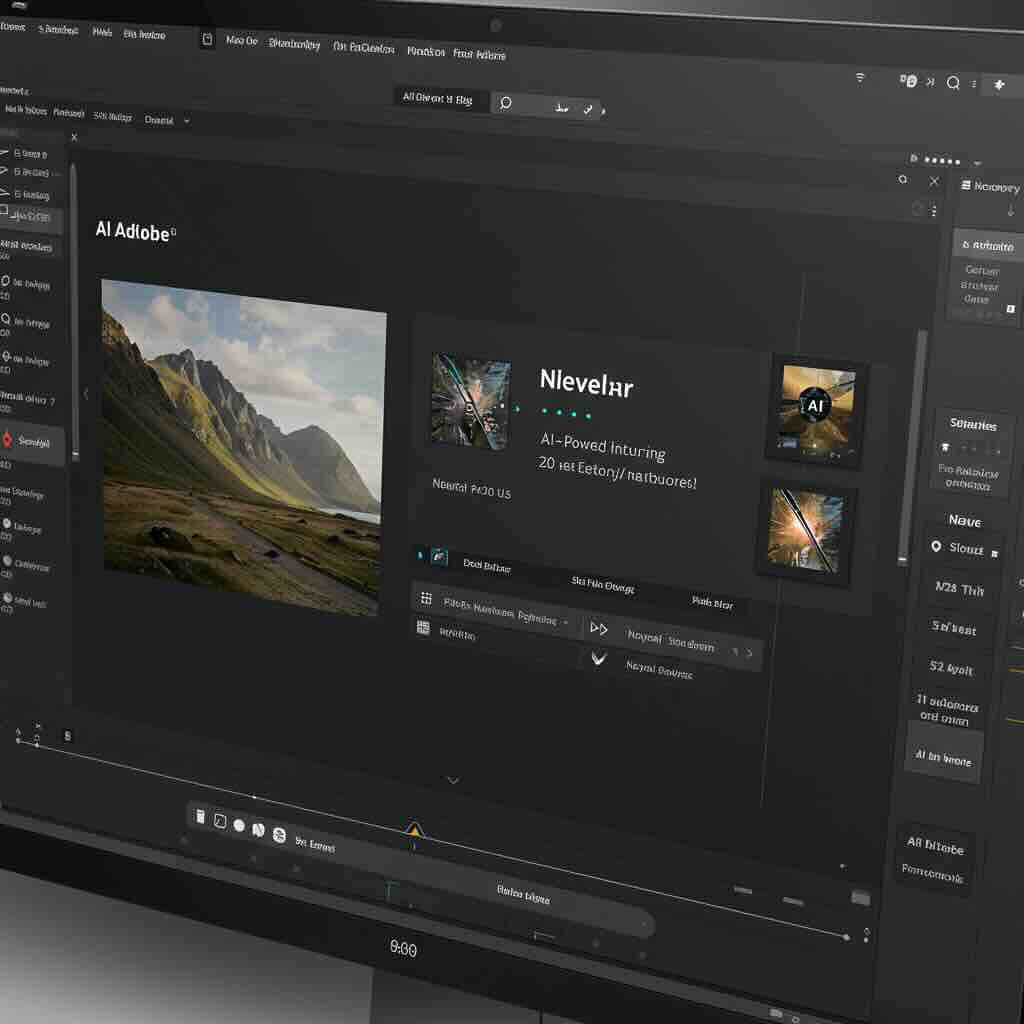This screenshot has width=1024, height=1024.
Task: Open the Fmst Rdbrm menu at the bar's right end
Action: (479, 54)
